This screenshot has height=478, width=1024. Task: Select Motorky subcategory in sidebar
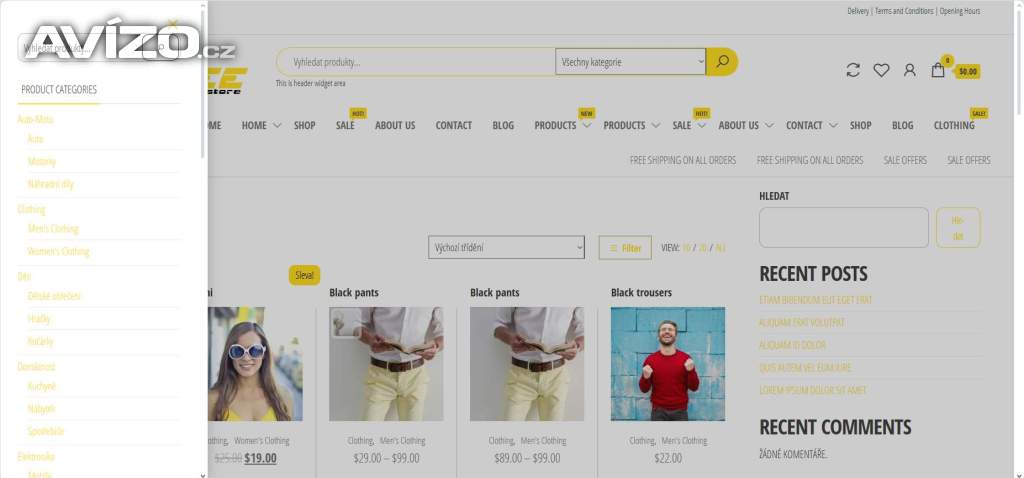click(42, 161)
